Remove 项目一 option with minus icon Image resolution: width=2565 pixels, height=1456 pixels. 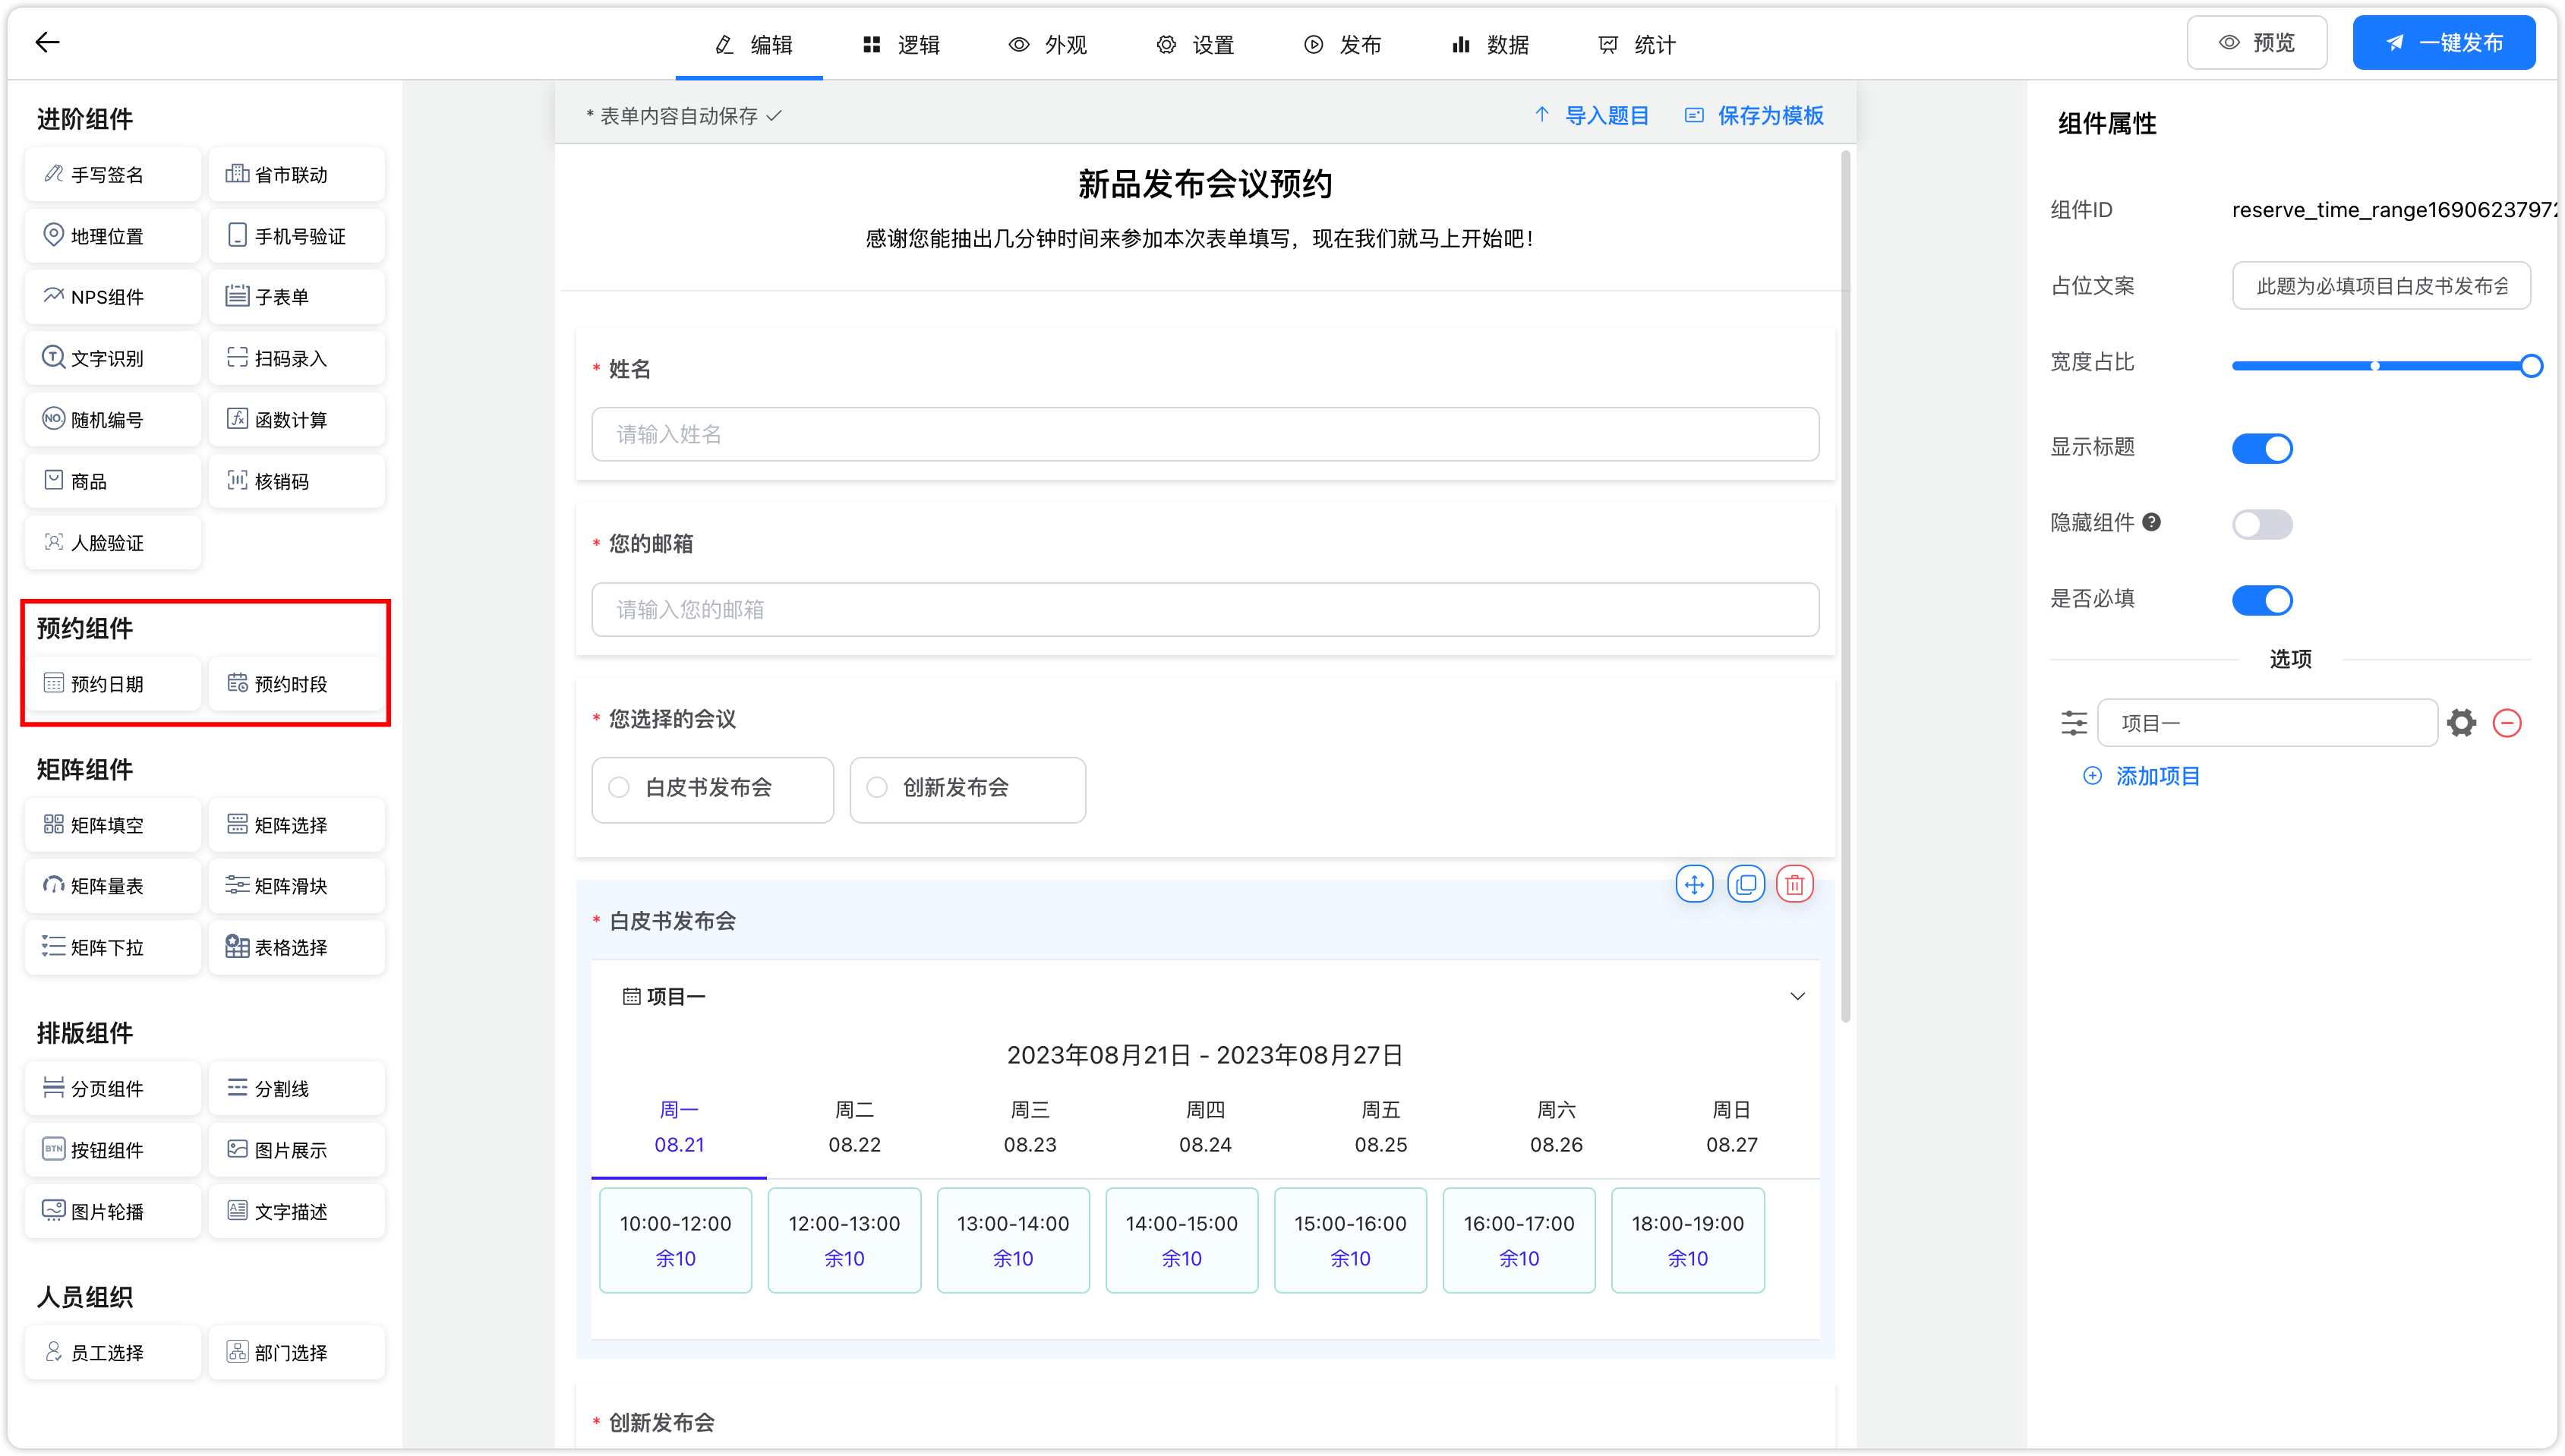[x=2507, y=723]
